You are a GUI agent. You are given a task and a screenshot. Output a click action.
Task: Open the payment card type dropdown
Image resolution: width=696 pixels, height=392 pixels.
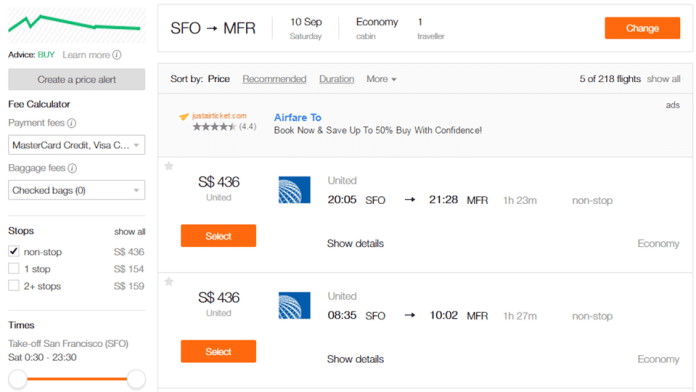[x=76, y=145]
